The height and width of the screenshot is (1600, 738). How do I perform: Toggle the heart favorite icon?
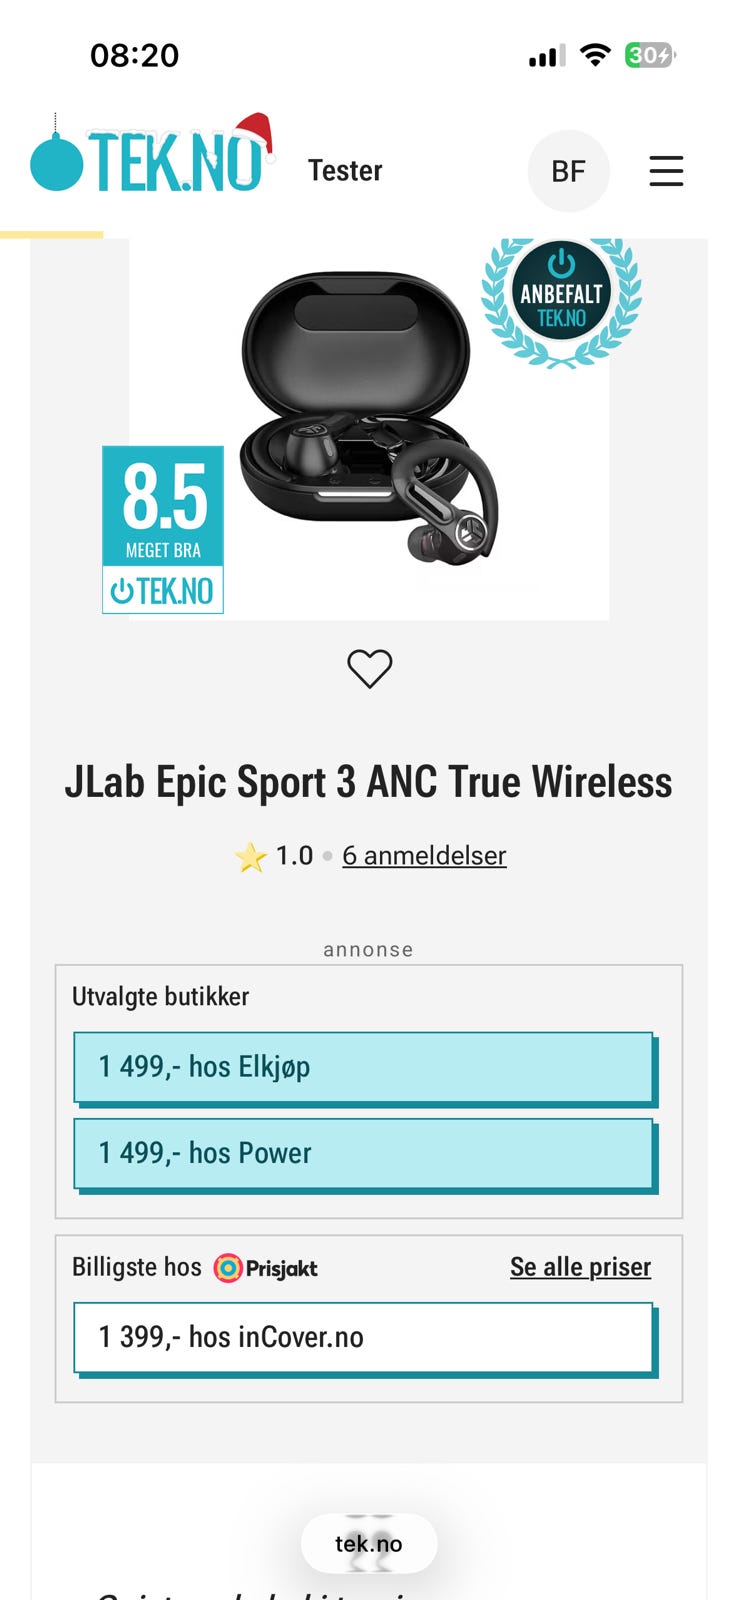pos(369,668)
